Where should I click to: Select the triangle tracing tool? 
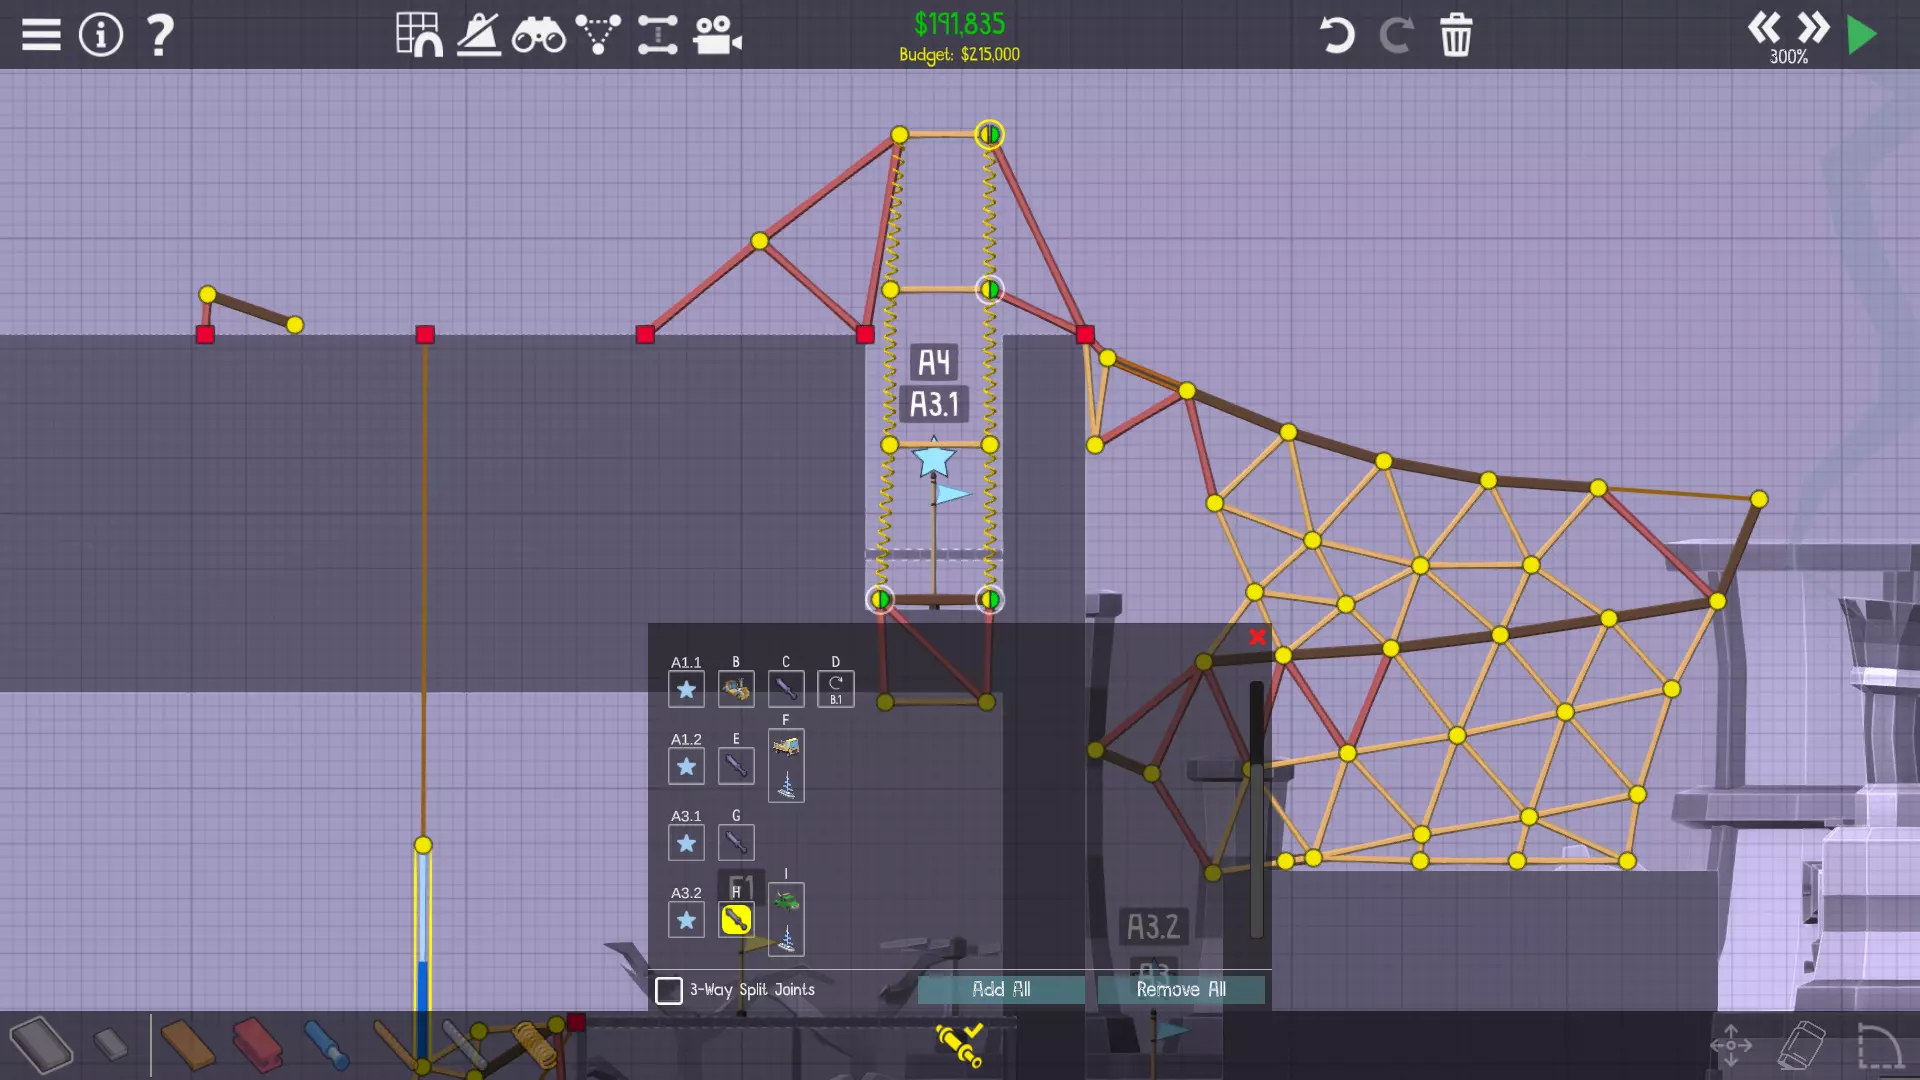coord(598,35)
